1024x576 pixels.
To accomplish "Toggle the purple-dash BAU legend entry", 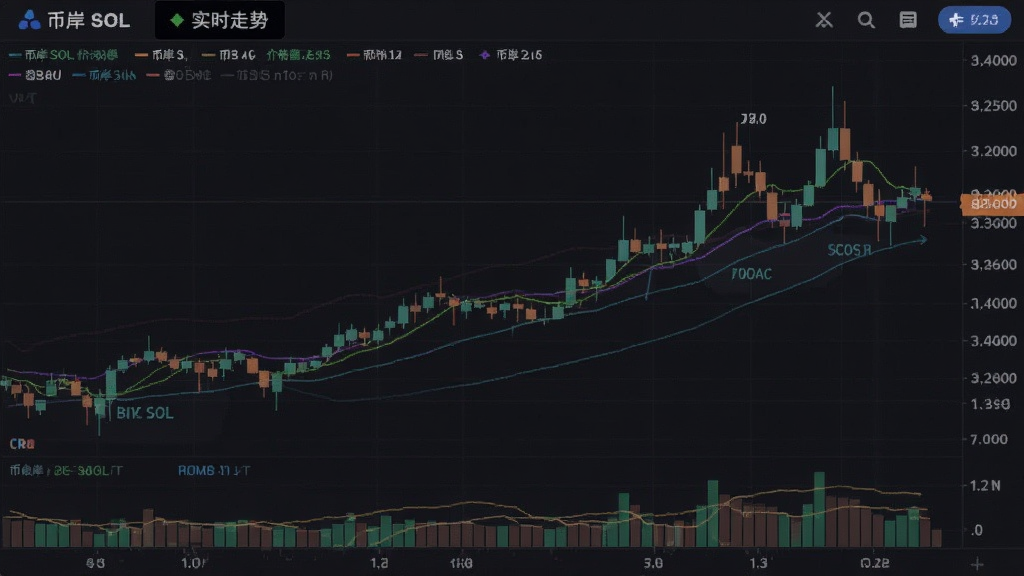I will point(35,75).
